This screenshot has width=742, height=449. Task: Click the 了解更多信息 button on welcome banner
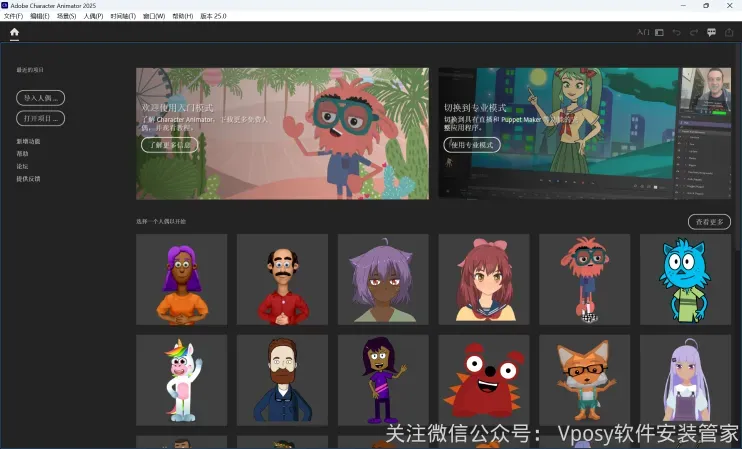click(x=169, y=145)
